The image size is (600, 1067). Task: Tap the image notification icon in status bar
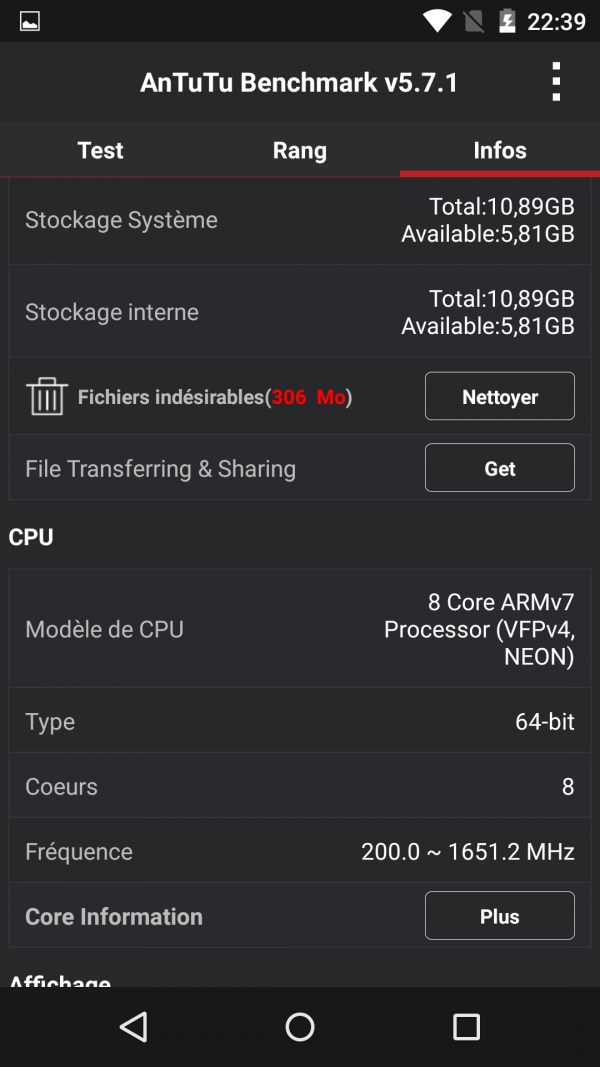click(30, 21)
